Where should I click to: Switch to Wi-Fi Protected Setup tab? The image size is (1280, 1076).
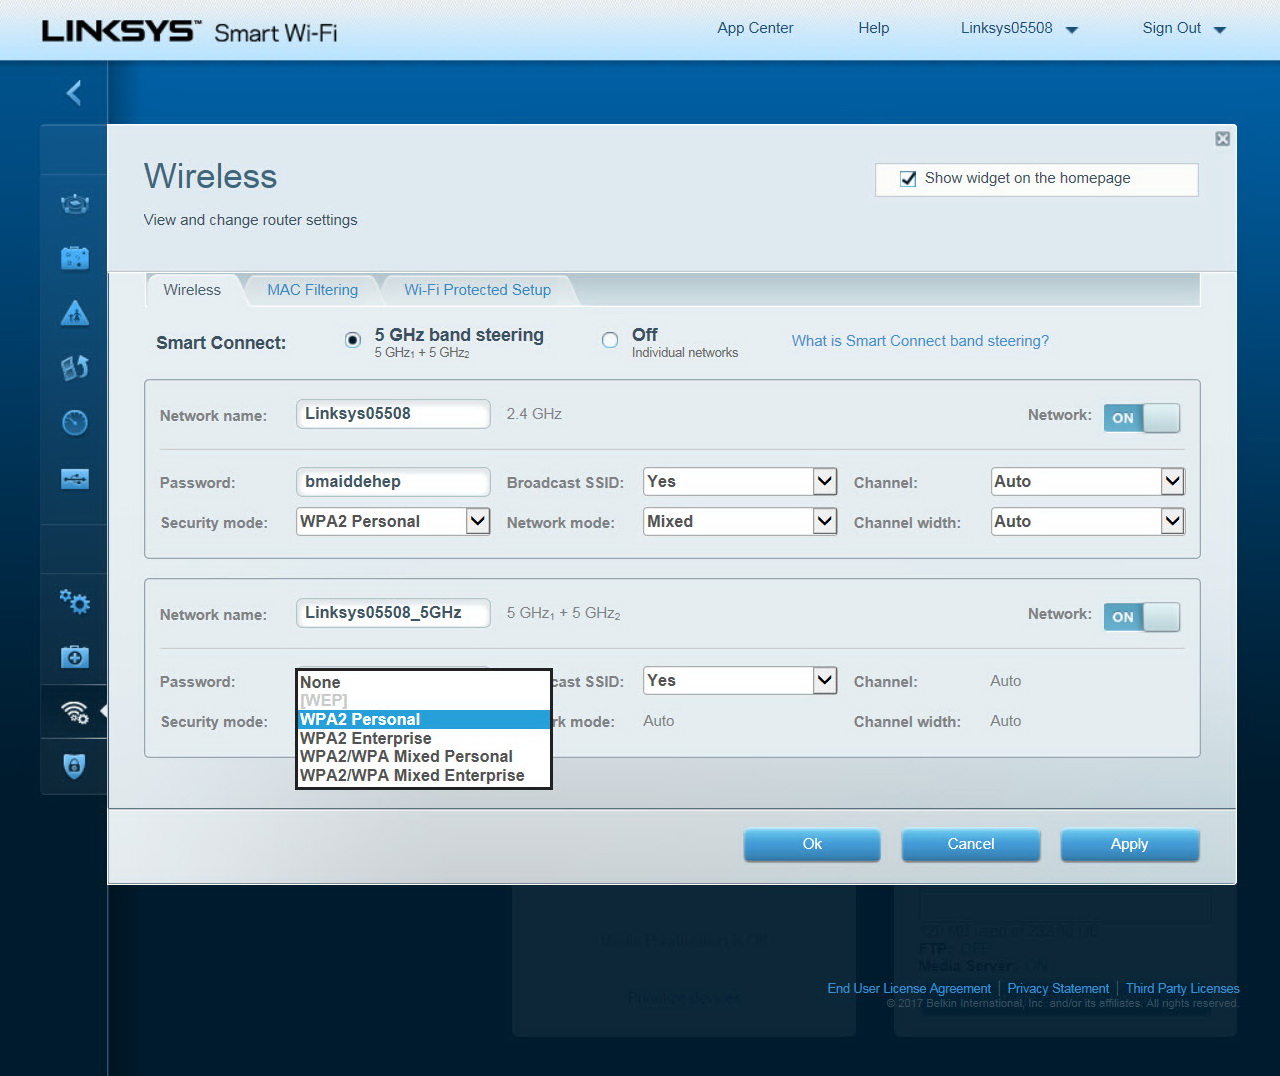click(x=477, y=290)
